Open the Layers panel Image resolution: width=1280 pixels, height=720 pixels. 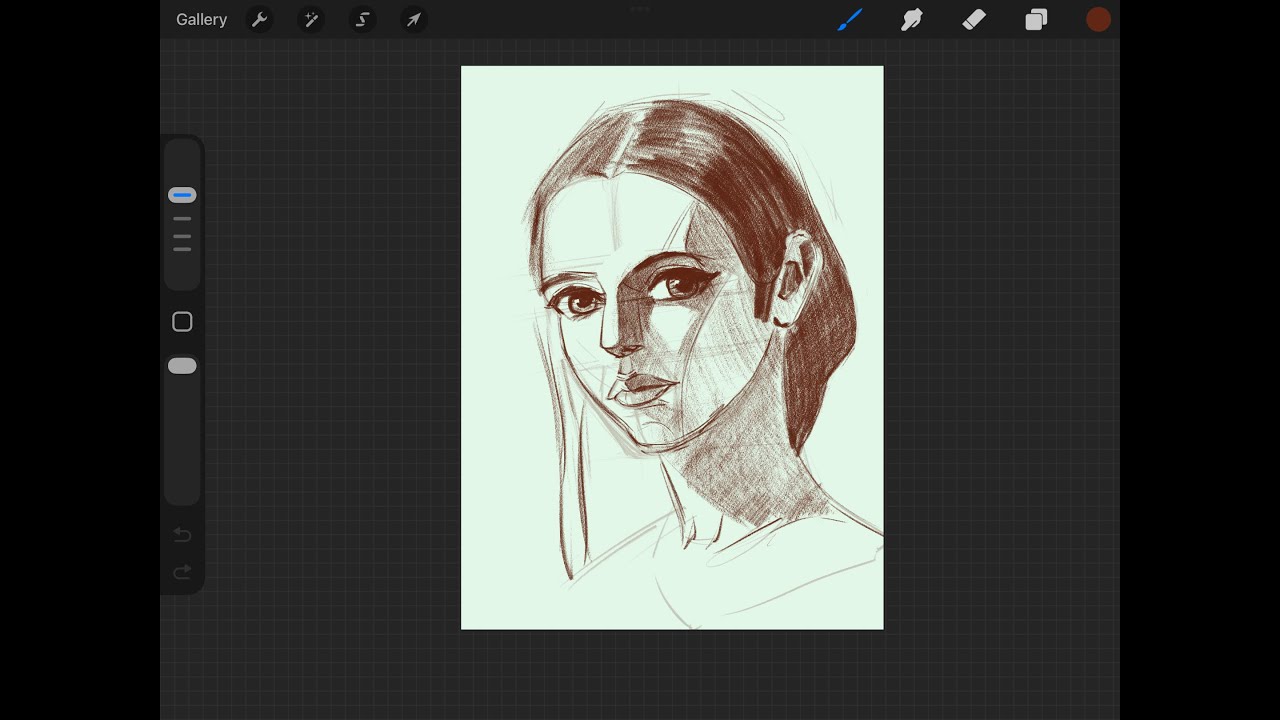pyautogui.click(x=1036, y=20)
